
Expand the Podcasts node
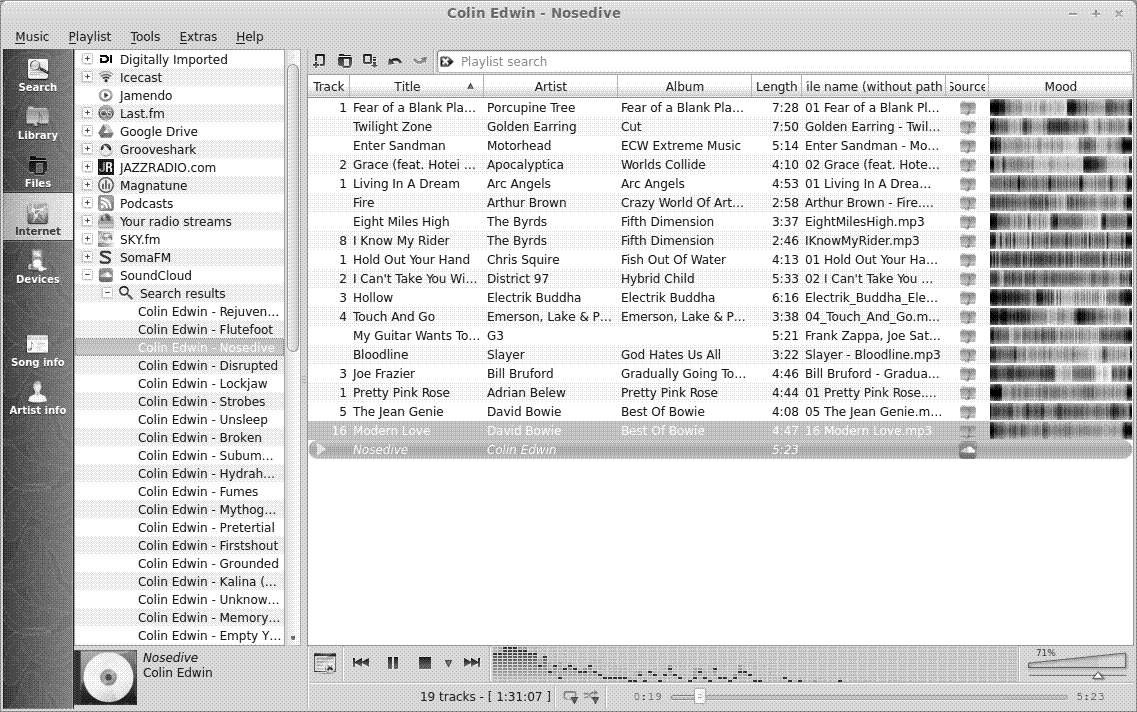pyautogui.click(x=87, y=203)
